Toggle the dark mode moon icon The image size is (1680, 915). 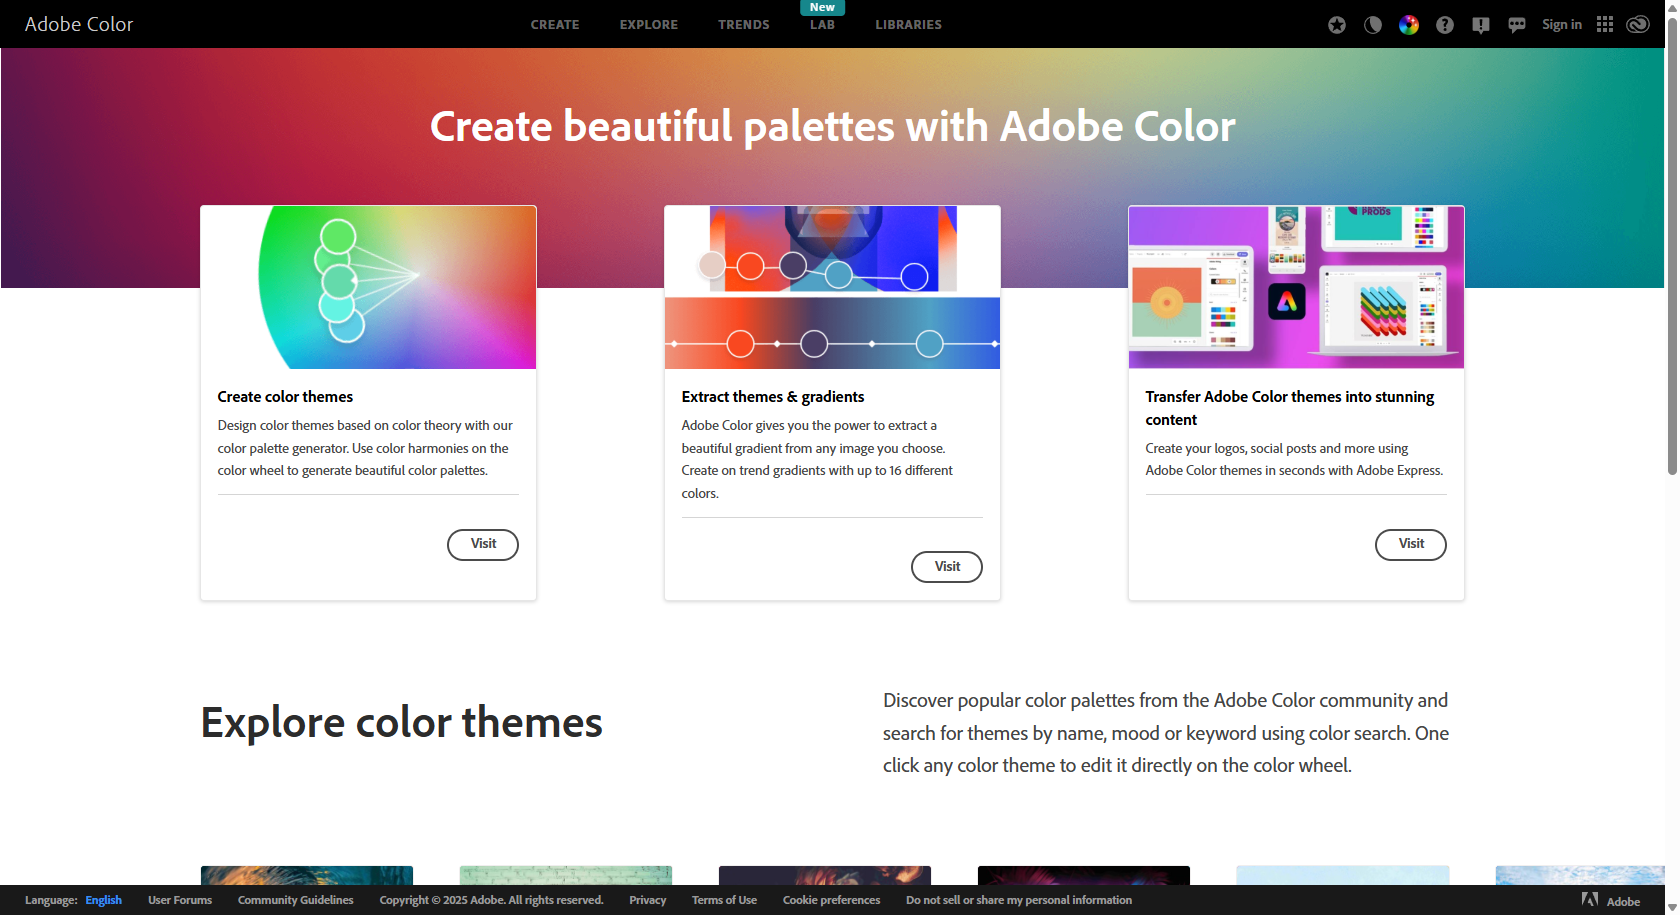click(x=1373, y=25)
